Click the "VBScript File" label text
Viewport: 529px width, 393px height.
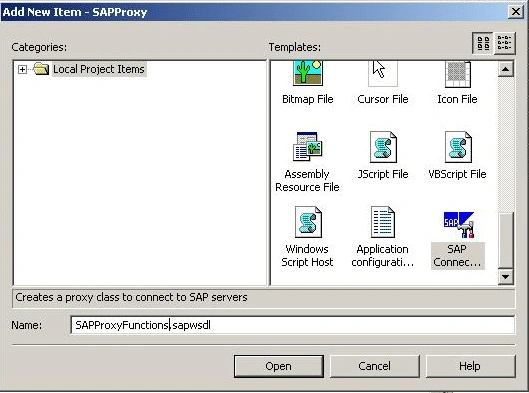[457, 174]
